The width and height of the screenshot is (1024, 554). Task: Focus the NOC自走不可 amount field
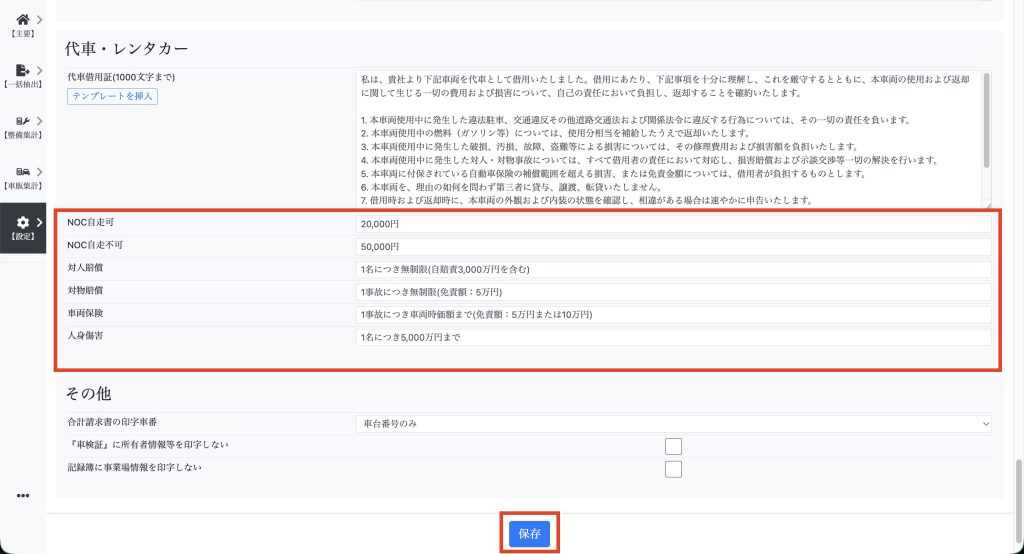[x=673, y=247]
